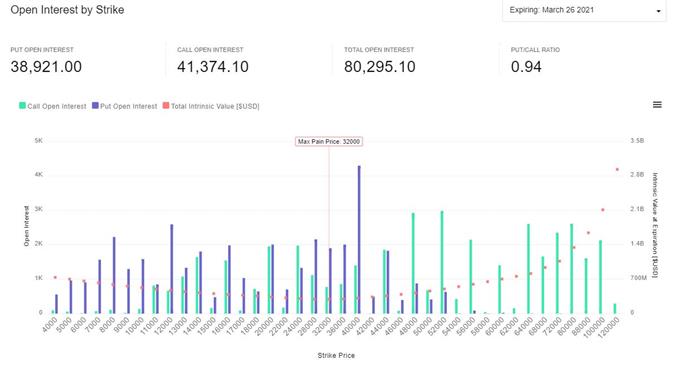
Task: Click the intrinsic value dot above strike 100000
Action: point(603,210)
